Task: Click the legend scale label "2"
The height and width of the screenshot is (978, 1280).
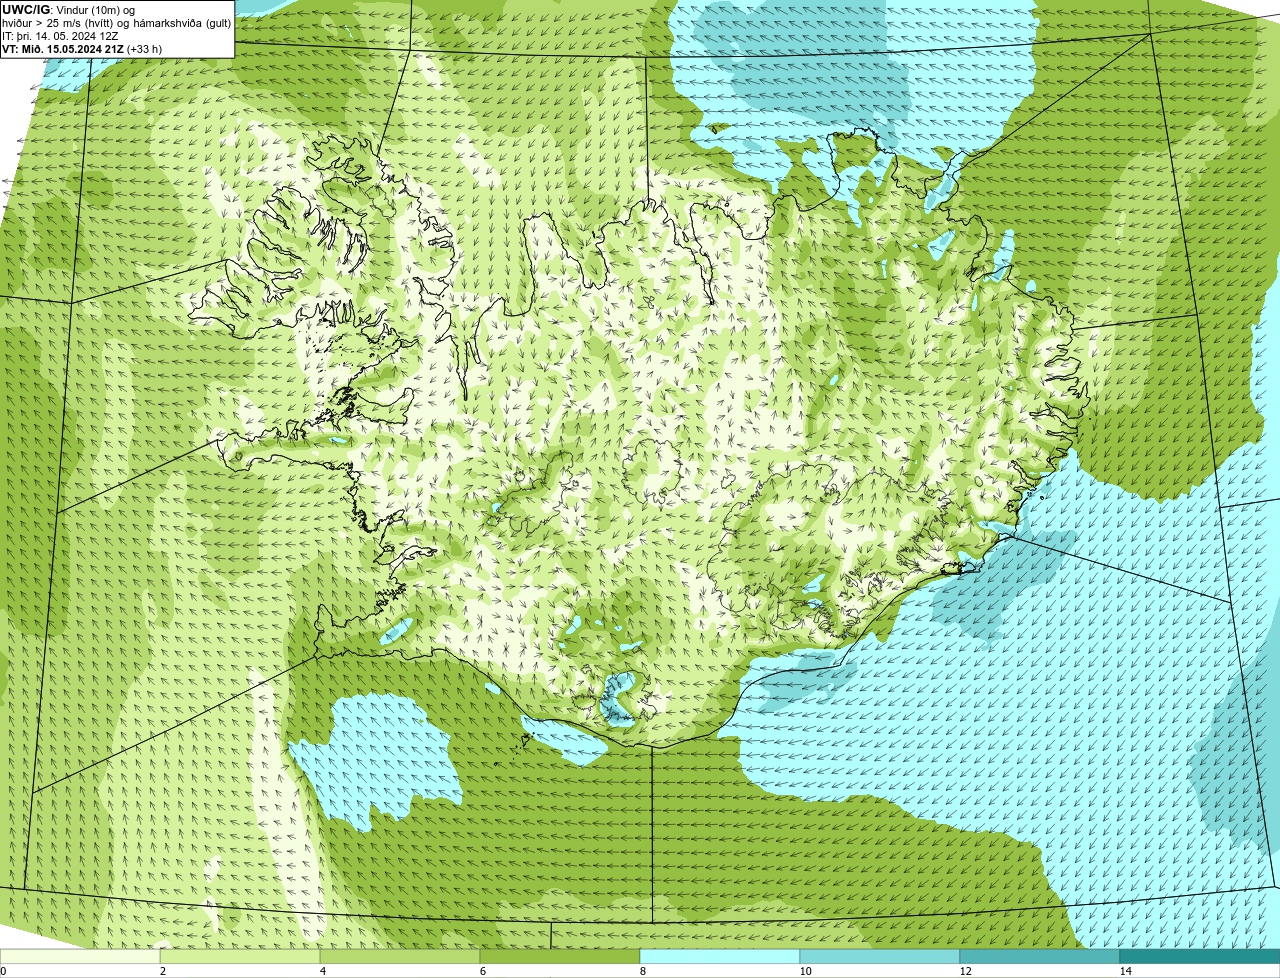Action: (162, 971)
